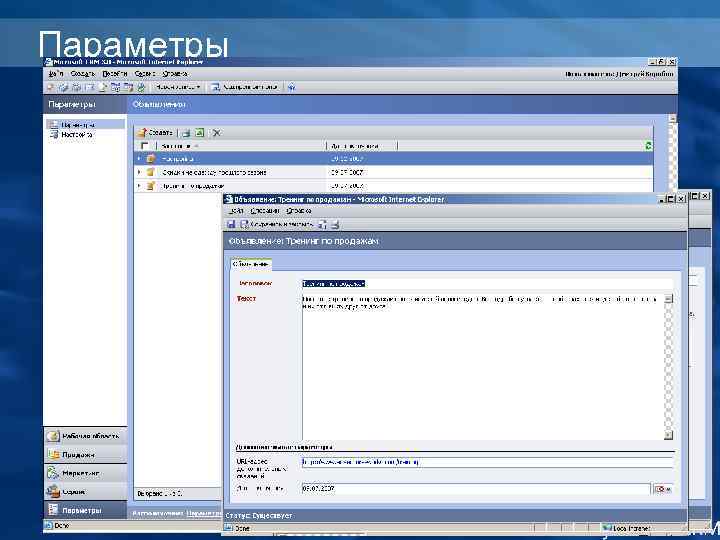720x540 pixels.
Task: Open Маркетинг section in bottom-left navigation
Action: click(85, 473)
